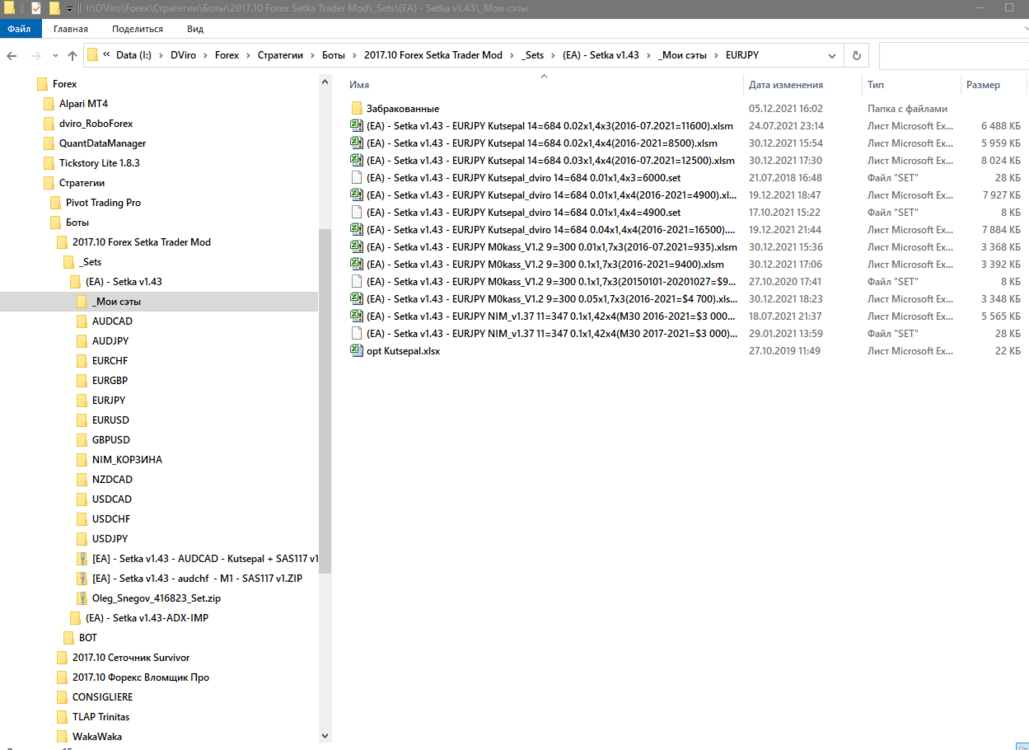Select icon of Kutsepal_dviro 0.01x1,4x4=4900.set file
1029x750 pixels.
(x=356, y=212)
